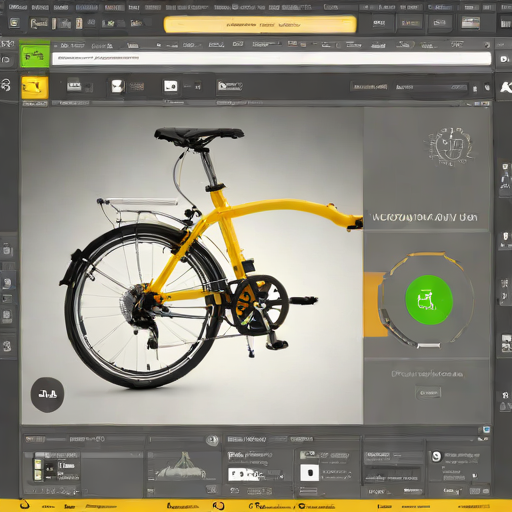Click the round knob icon in the bottom panel header
512x512 pixels.
click(212, 440)
